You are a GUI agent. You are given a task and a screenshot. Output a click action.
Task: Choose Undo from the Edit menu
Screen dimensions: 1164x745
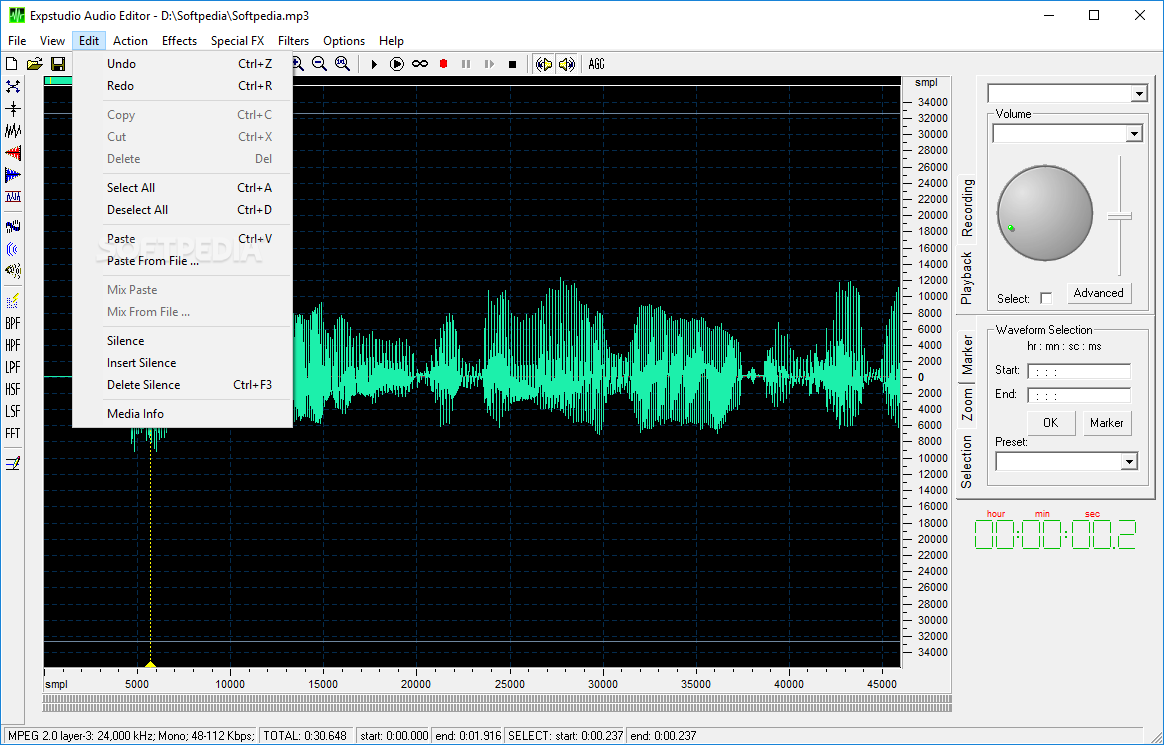(x=182, y=64)
